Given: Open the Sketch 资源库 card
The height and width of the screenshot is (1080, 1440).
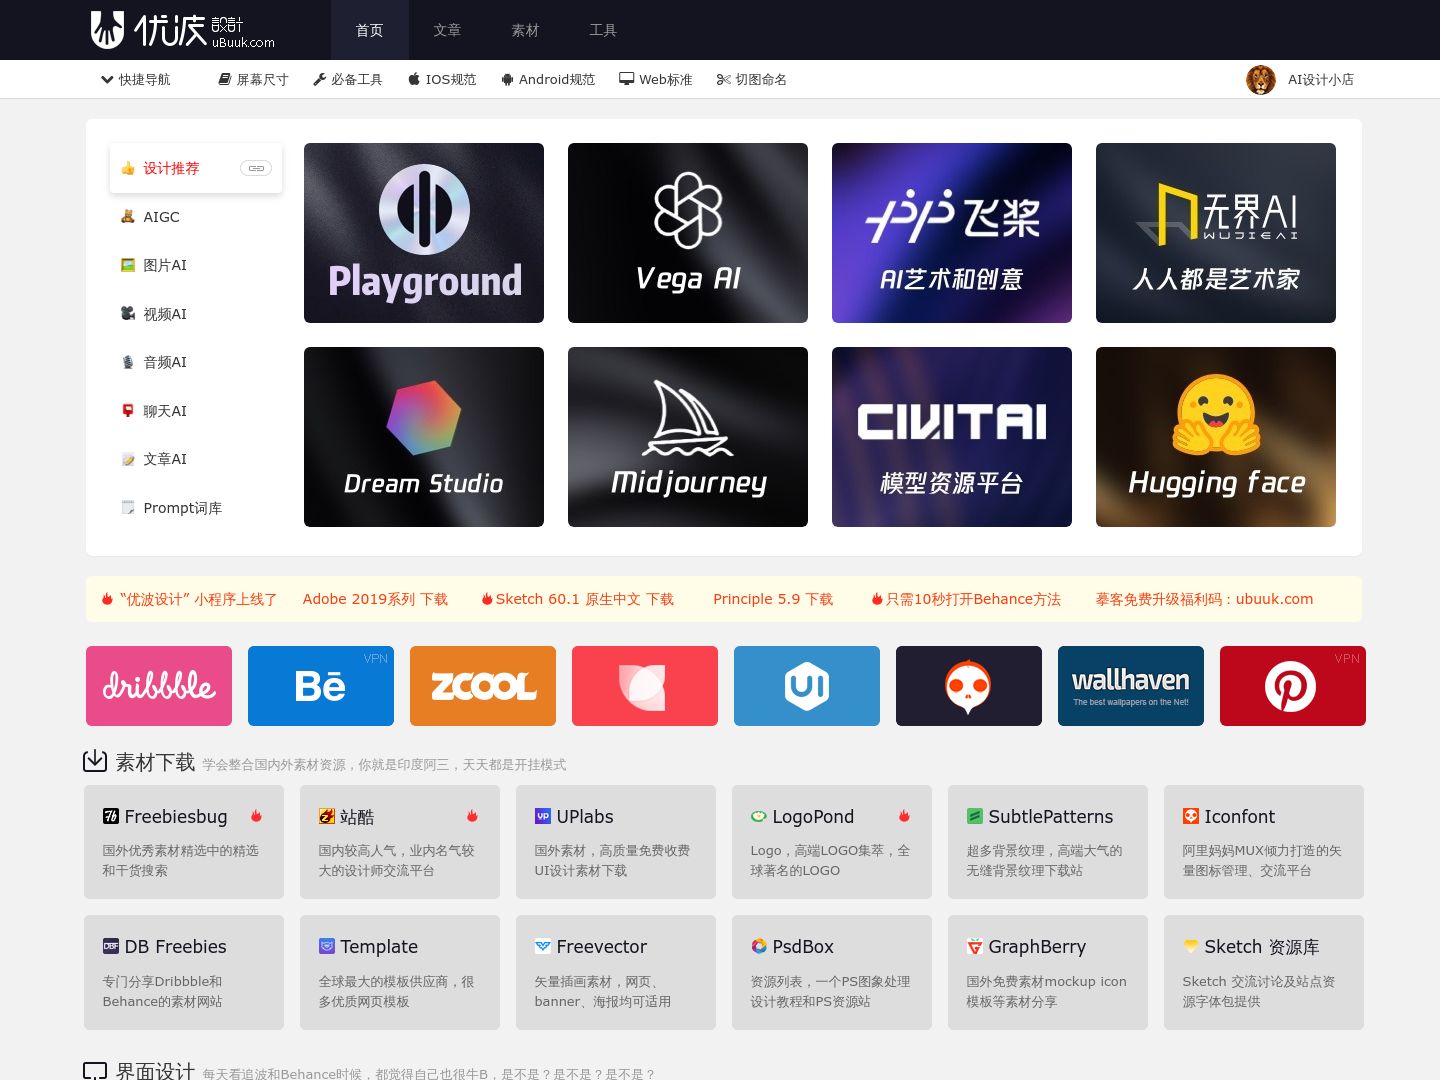Looking at the screenshot, I should (1264, 972).
